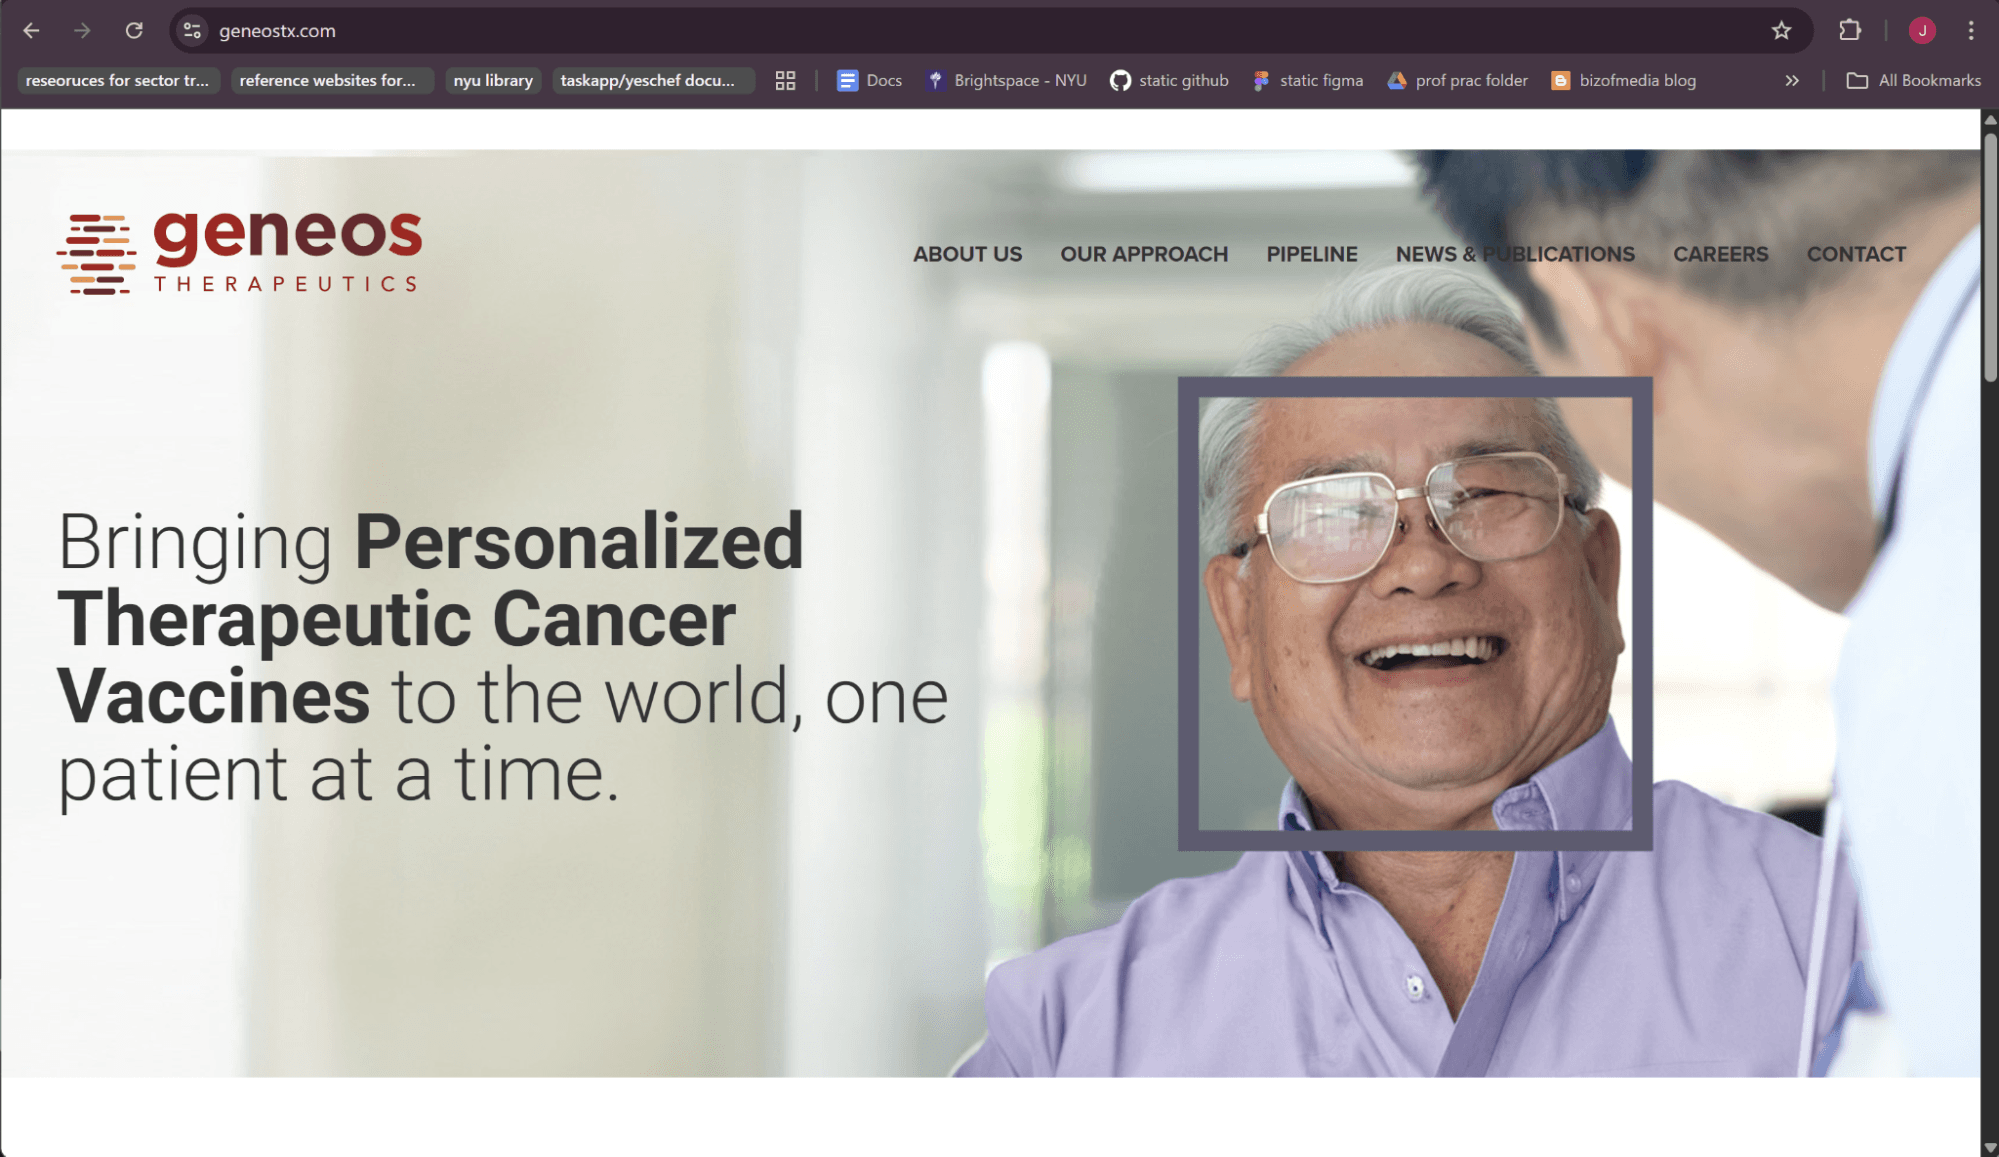1999x1157 pixels.
Task: Reload the page with refresh icon
Action: tap(134, 31)
